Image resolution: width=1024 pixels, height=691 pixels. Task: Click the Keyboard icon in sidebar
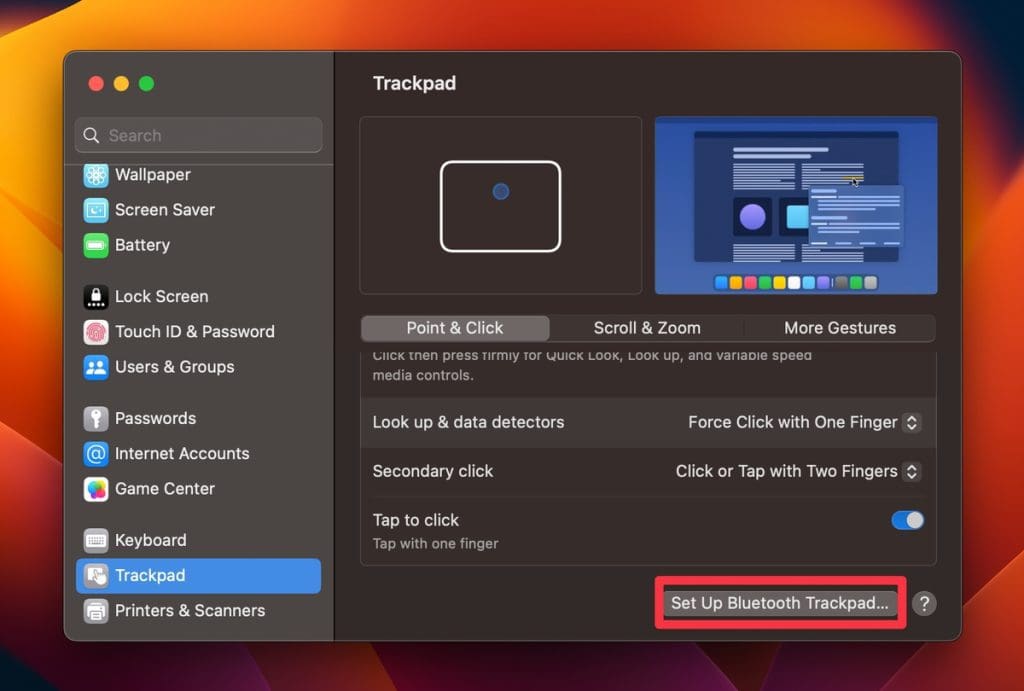point(96,541)
